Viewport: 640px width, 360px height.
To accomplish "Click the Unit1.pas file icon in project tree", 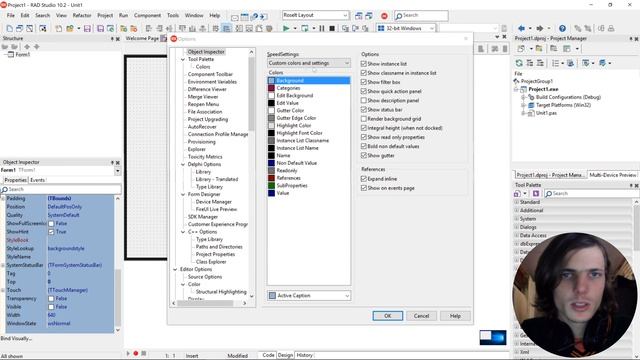I will pos(531,113).
